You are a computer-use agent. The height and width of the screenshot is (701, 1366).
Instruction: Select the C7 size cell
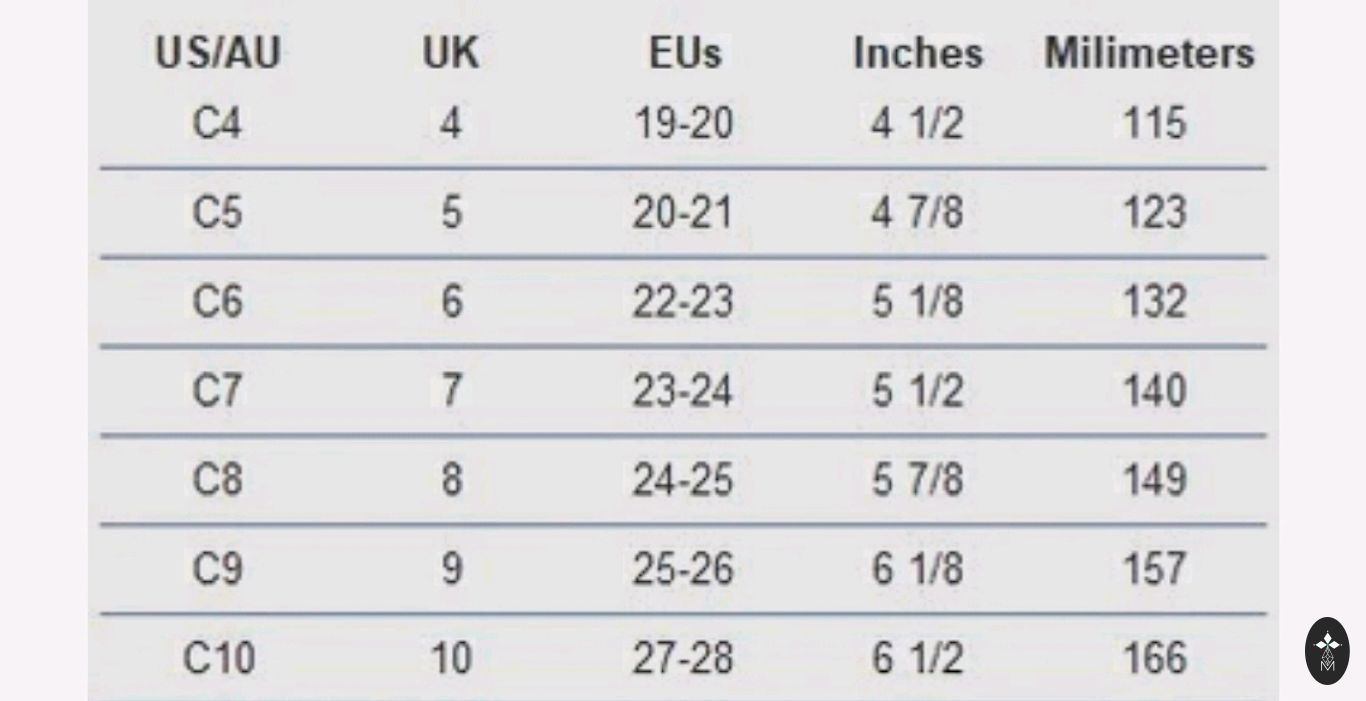[217, 391]
